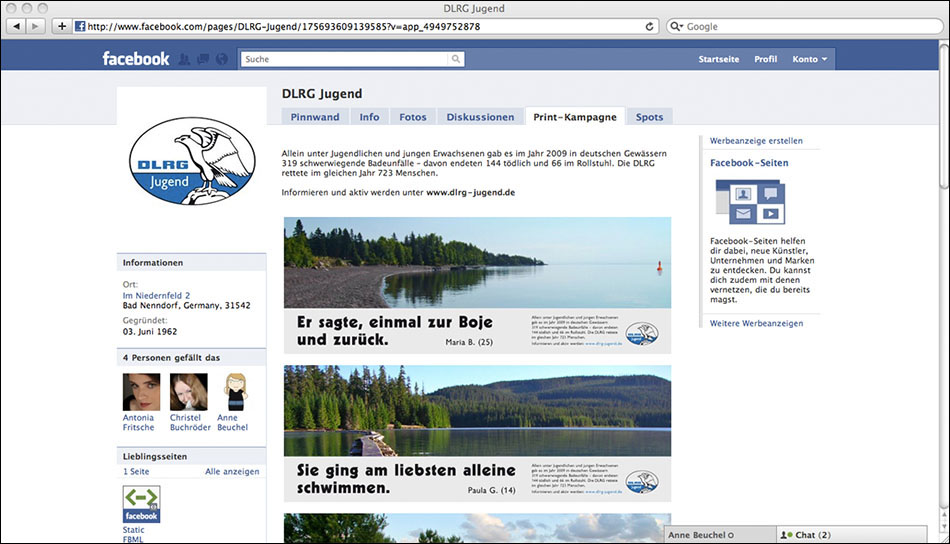Viewport: 950px width, 544px height.
Task: Click the search magnifier button next to Suche
Action: coord(456,59)
